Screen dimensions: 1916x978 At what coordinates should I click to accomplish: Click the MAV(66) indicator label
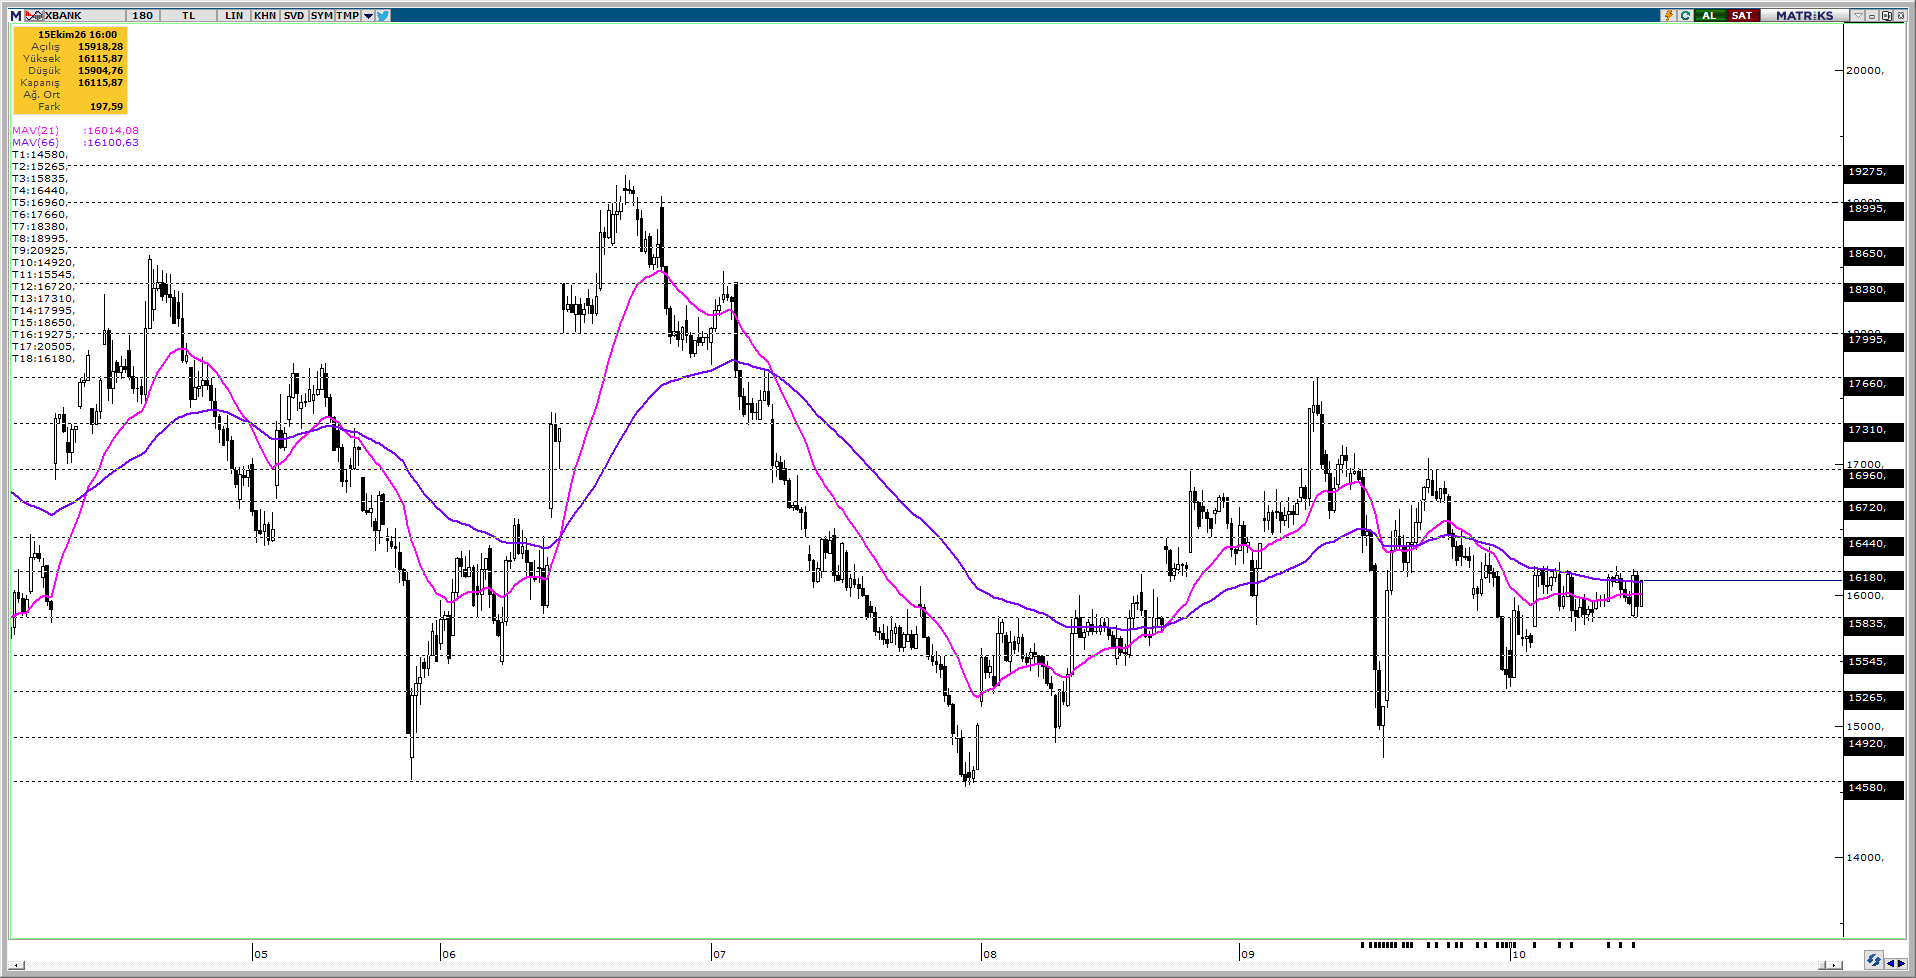(36, 143)
